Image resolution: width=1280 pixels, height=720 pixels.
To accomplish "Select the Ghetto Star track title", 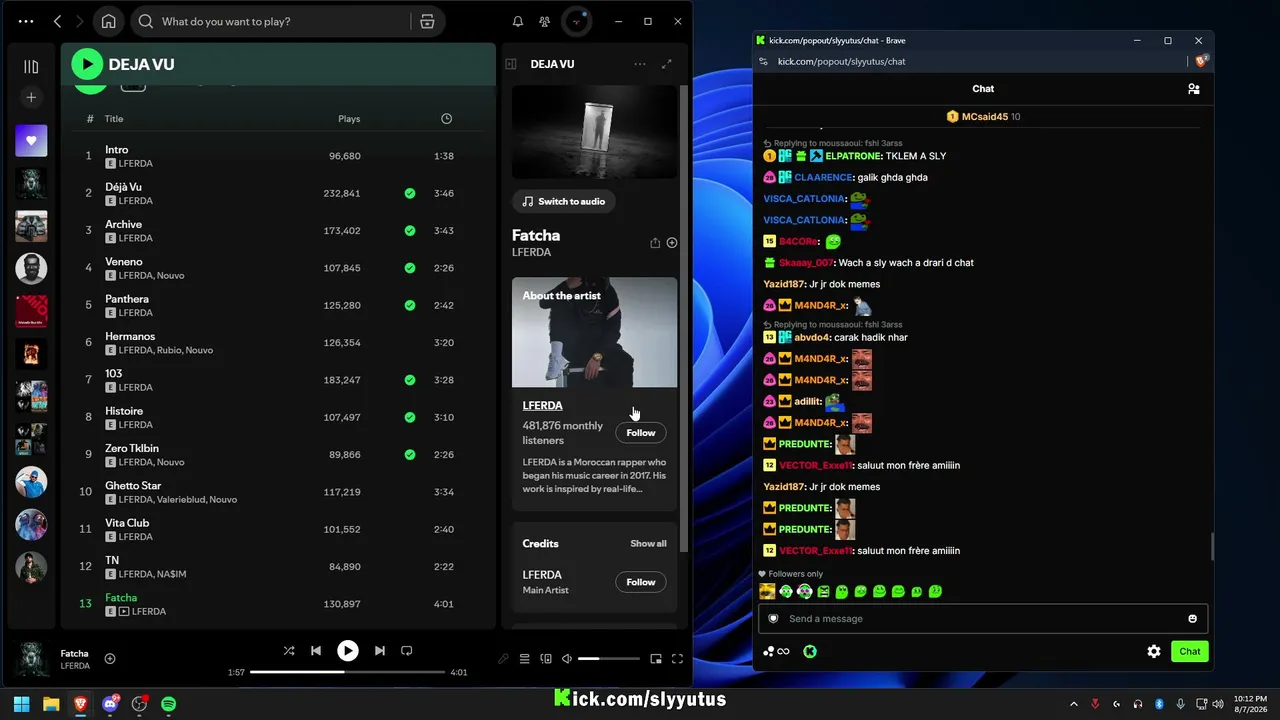I will click(x=133, y=486).
